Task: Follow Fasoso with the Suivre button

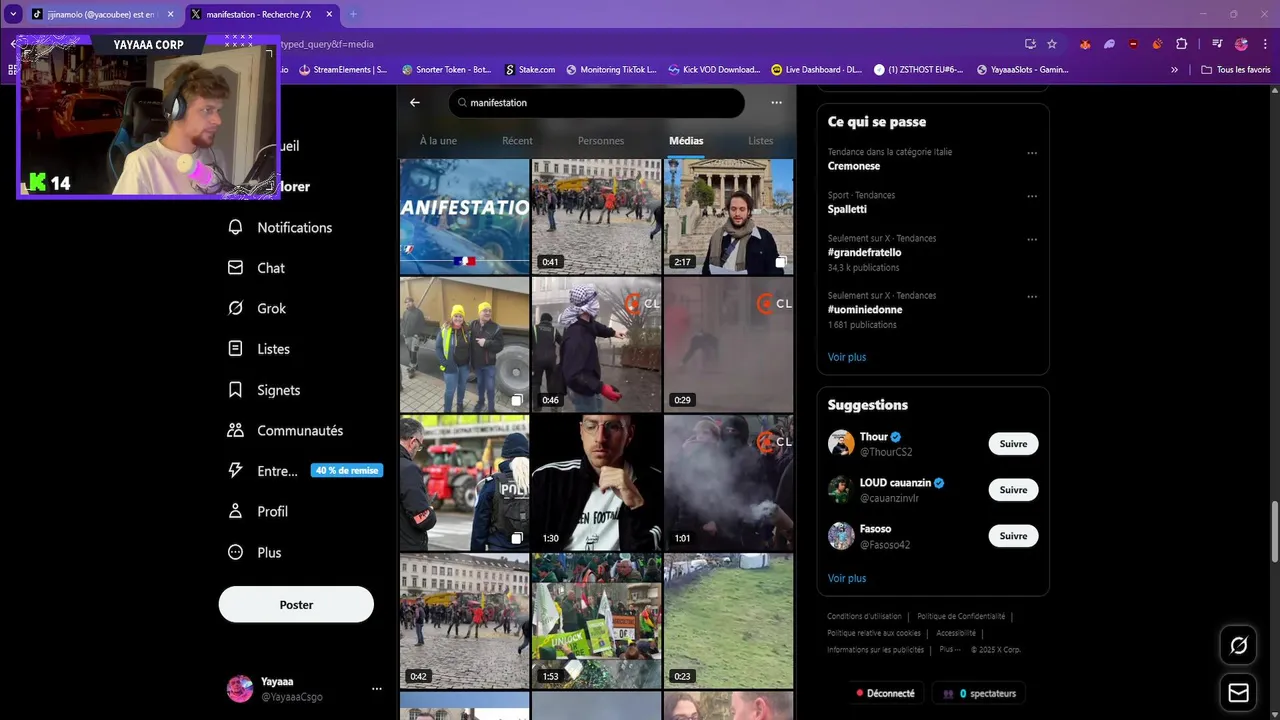Action: (x=1013, y=536)
